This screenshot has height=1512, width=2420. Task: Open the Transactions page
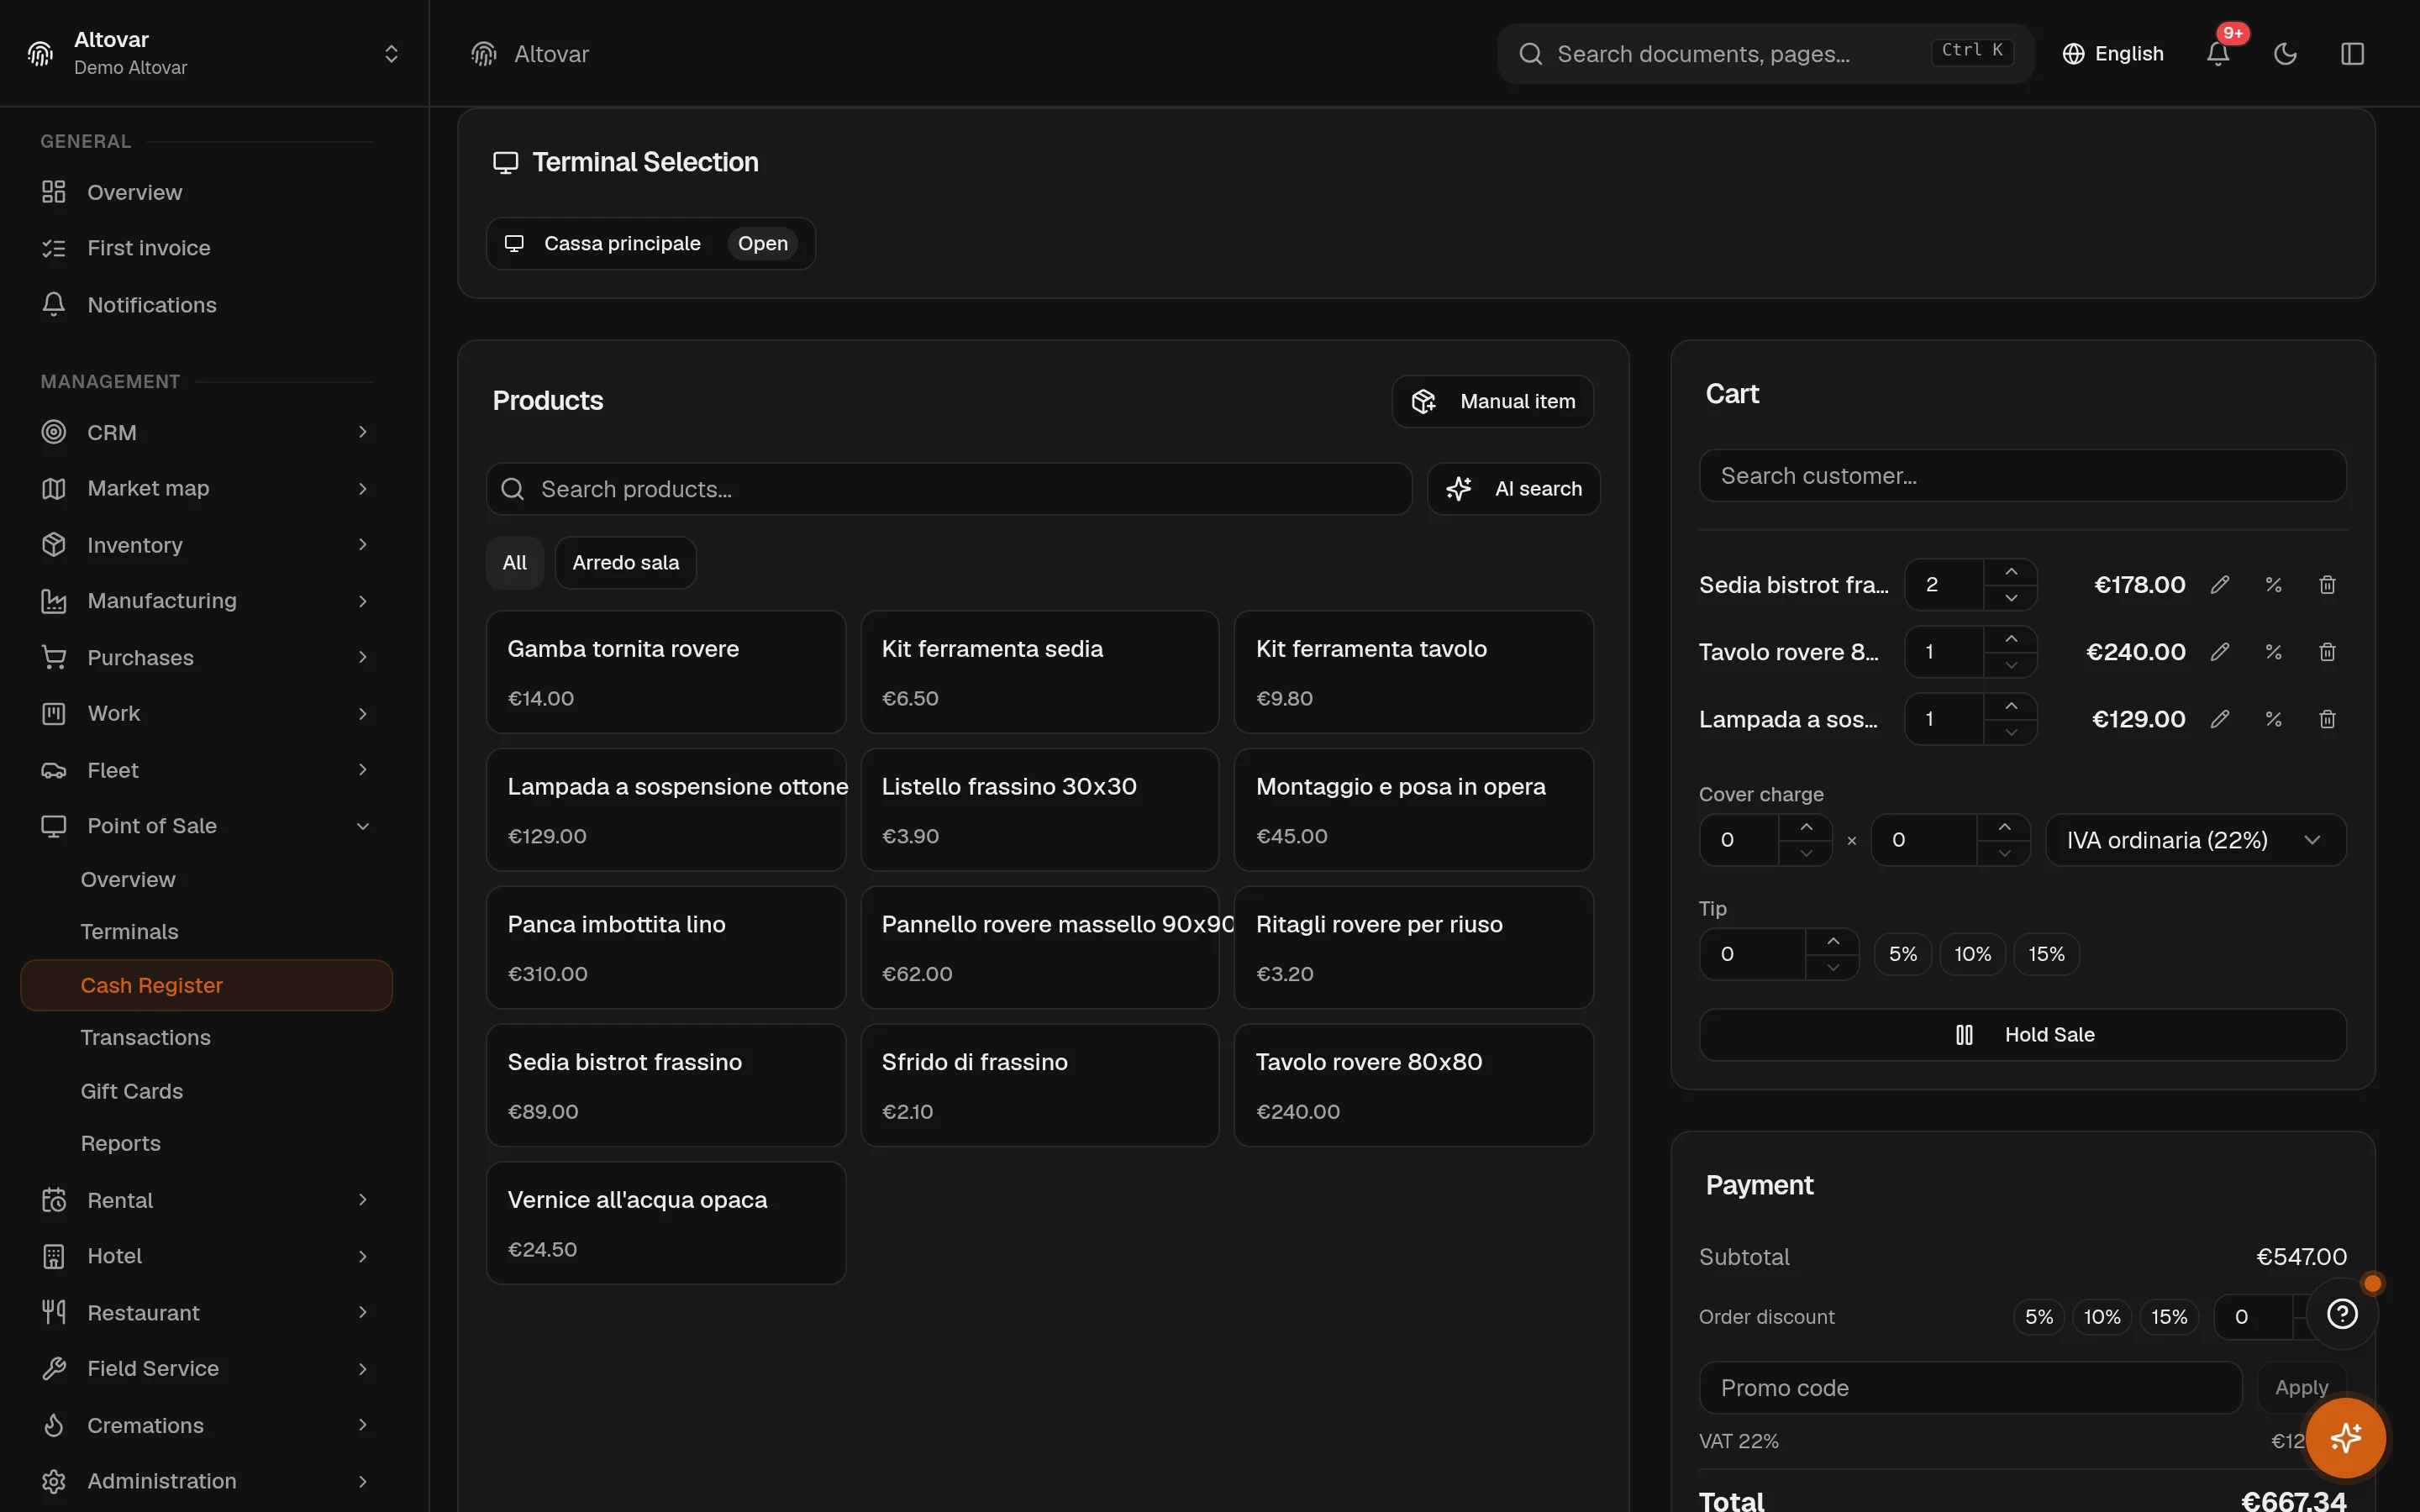click(x=145, y=1038)
